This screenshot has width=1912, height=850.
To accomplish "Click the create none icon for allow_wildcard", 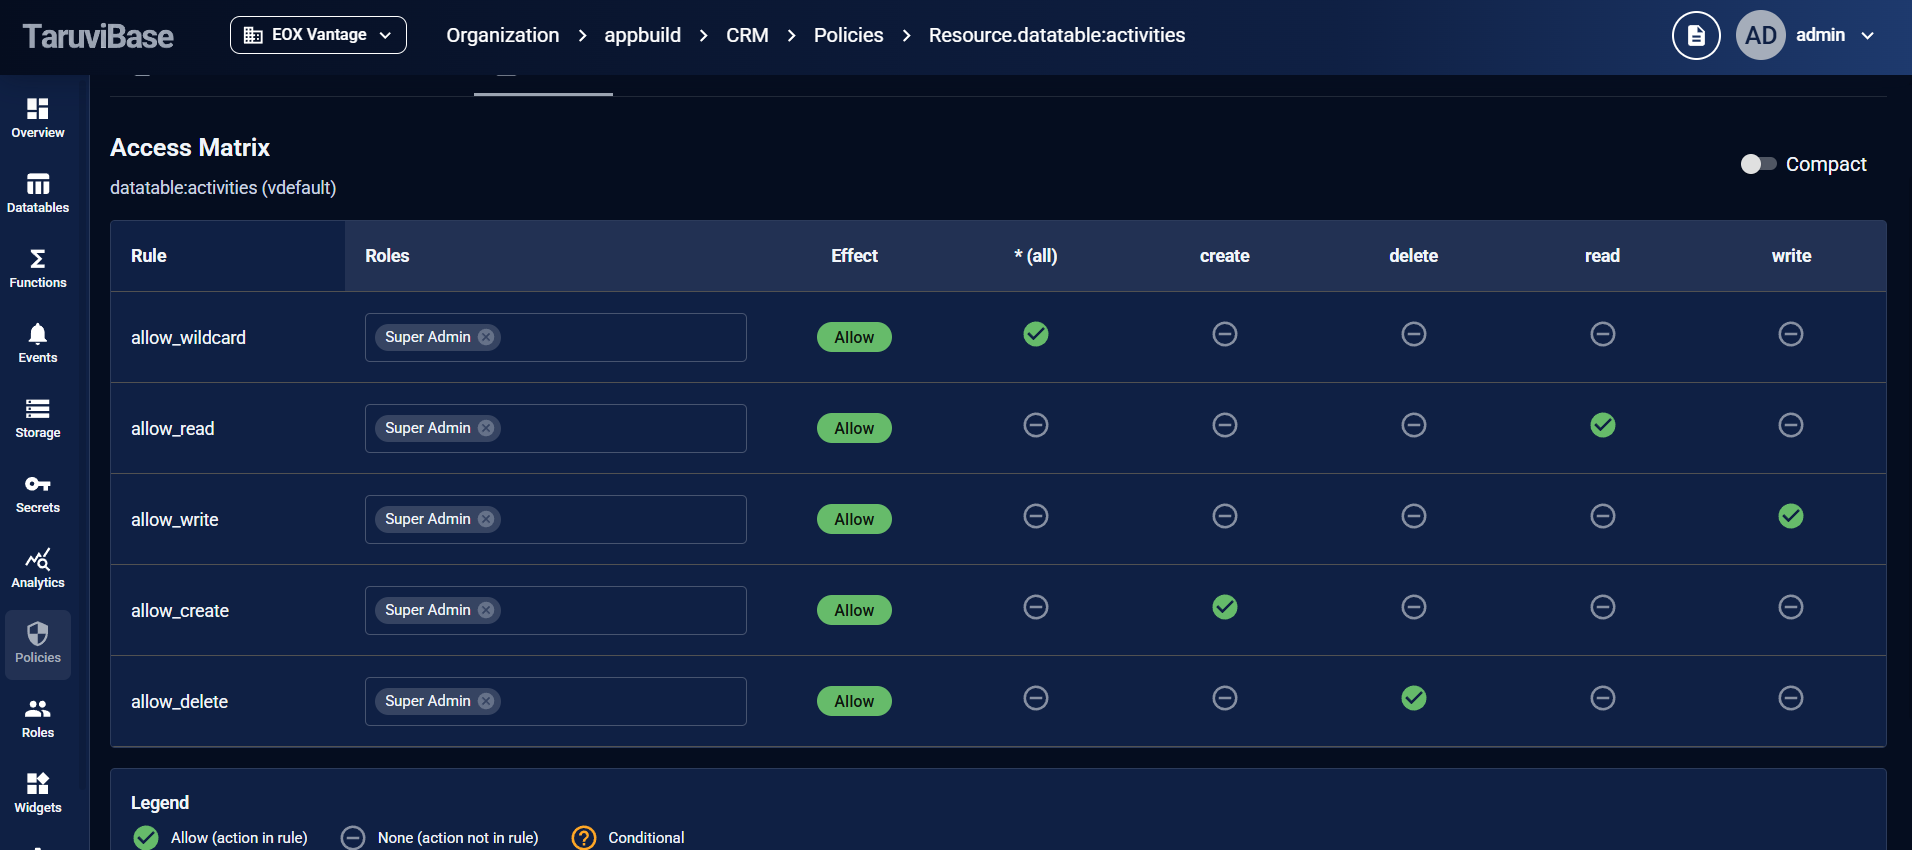I will click(1225, 334).
